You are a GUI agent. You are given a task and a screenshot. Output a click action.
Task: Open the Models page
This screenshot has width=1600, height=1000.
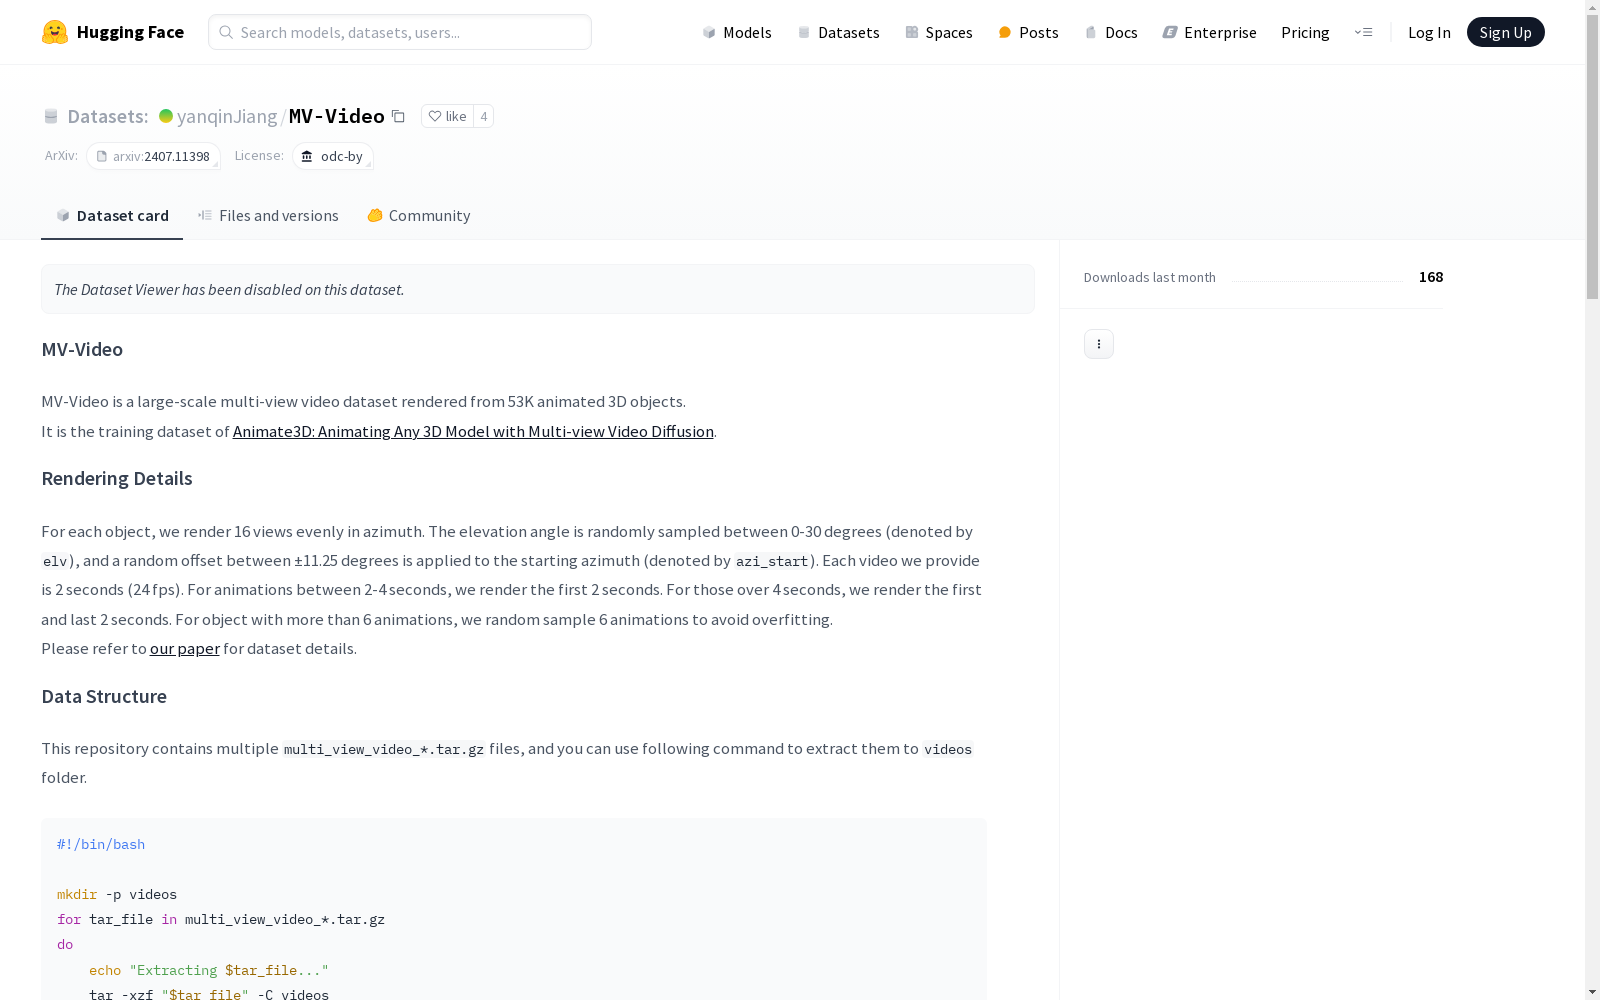(x=737, y=32)
